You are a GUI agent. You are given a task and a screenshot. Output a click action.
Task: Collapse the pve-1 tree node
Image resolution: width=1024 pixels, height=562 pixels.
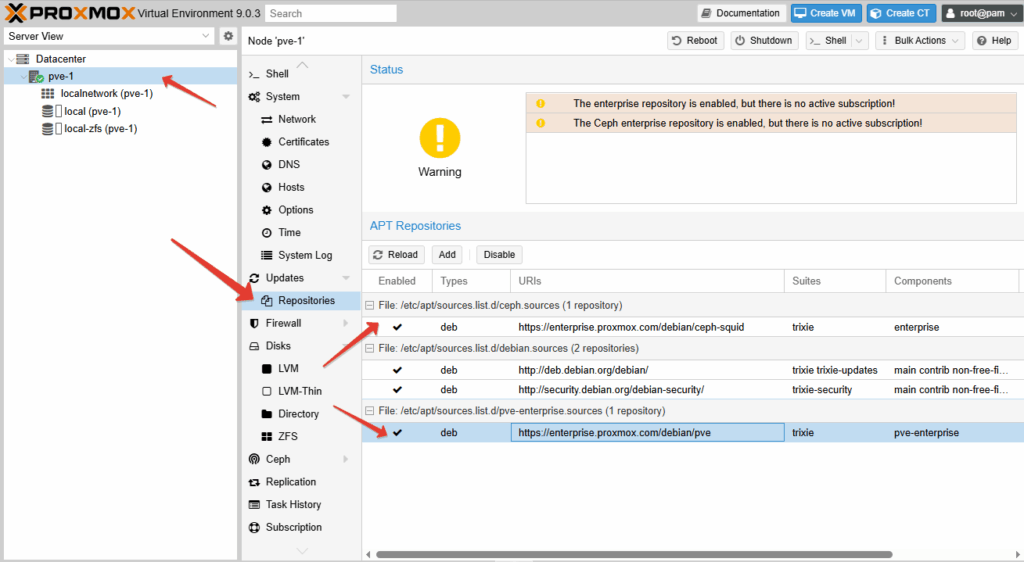(x=24, y=77)
